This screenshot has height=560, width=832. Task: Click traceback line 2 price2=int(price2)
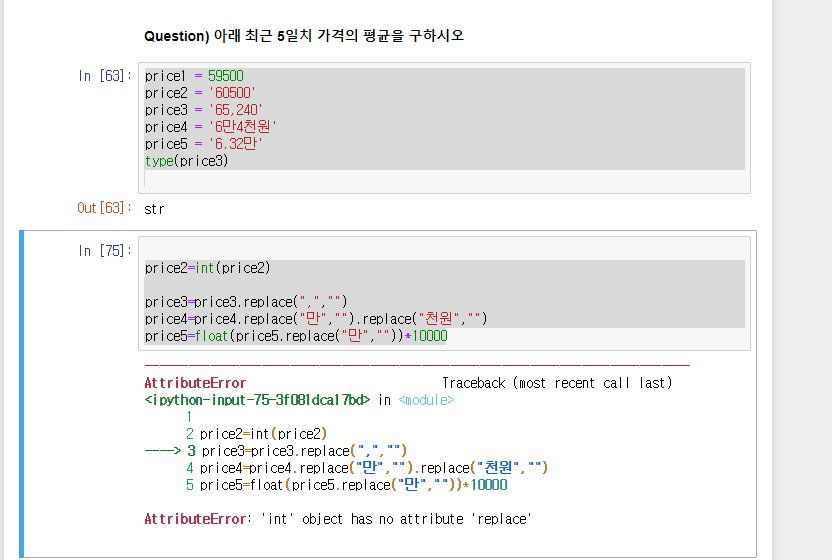[x=256, y=434]
